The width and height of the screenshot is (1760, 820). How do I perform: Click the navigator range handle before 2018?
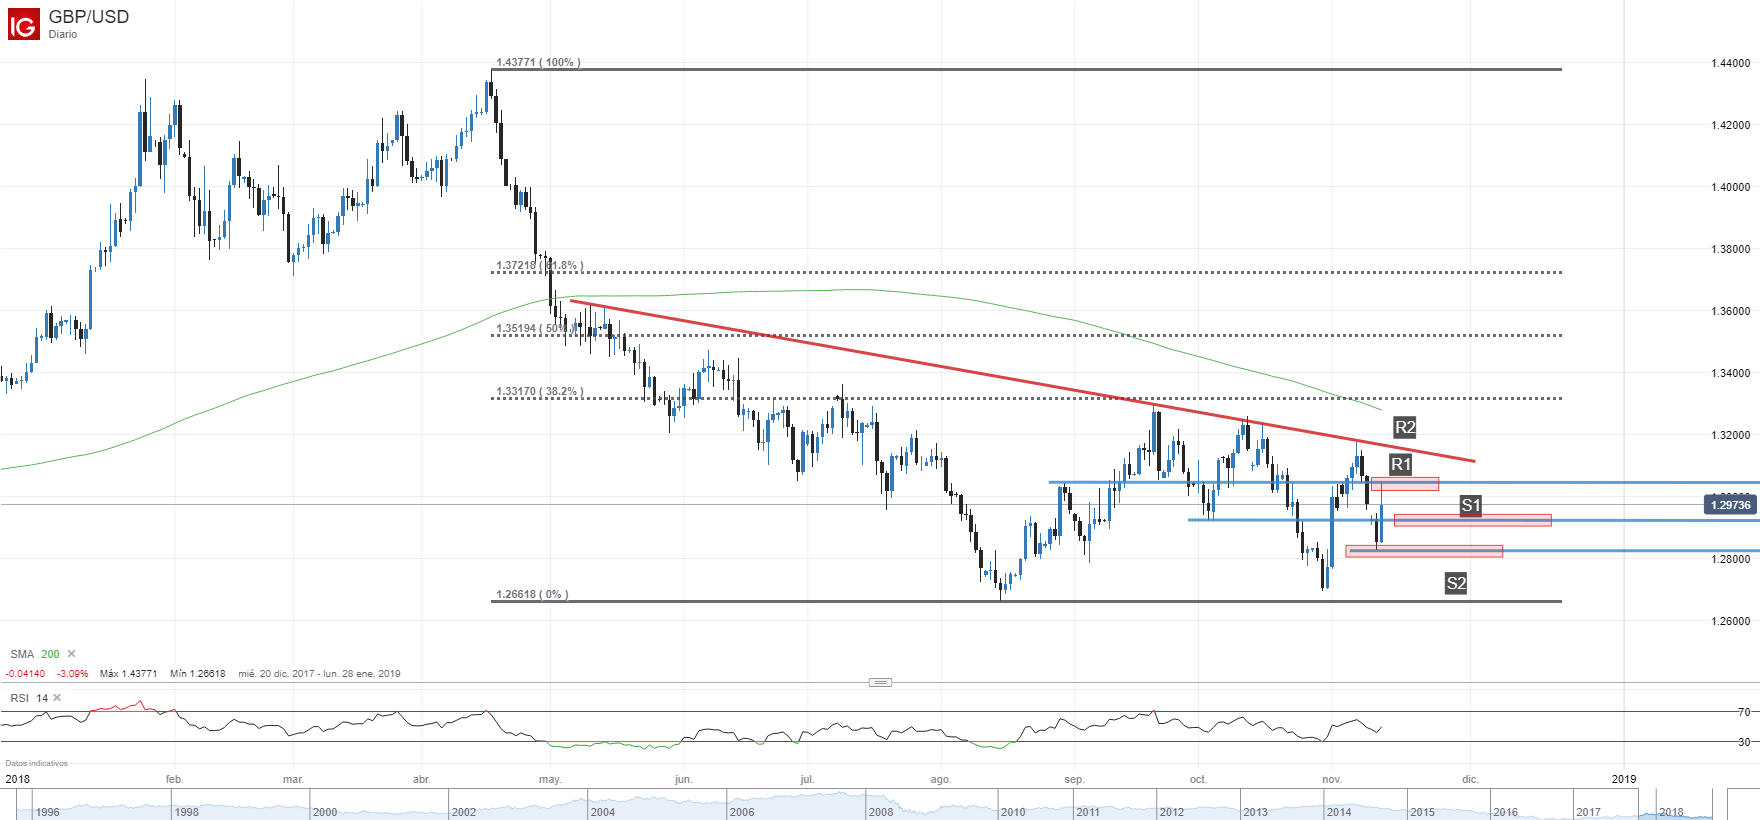(x=1639, y=804)
